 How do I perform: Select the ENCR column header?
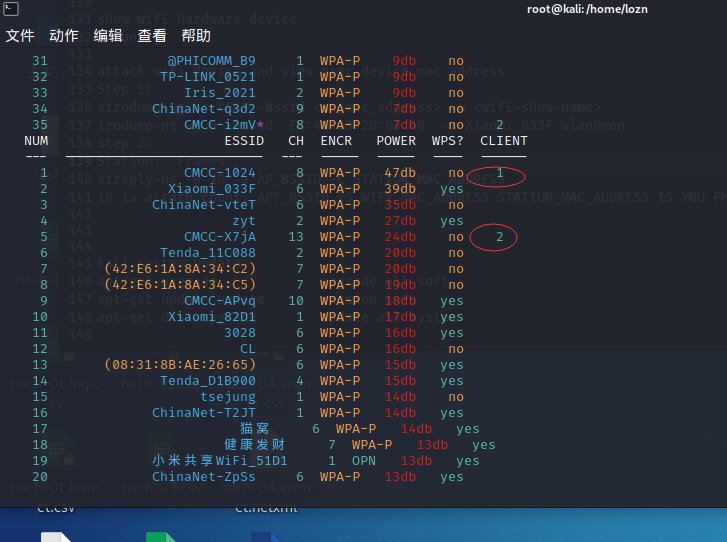click(336, 141)
